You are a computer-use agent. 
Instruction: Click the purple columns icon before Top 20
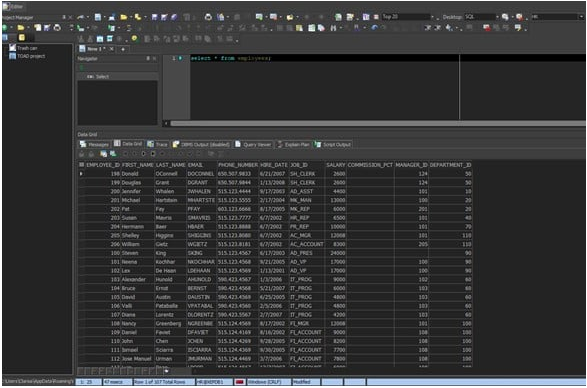(x=366, y=17)
